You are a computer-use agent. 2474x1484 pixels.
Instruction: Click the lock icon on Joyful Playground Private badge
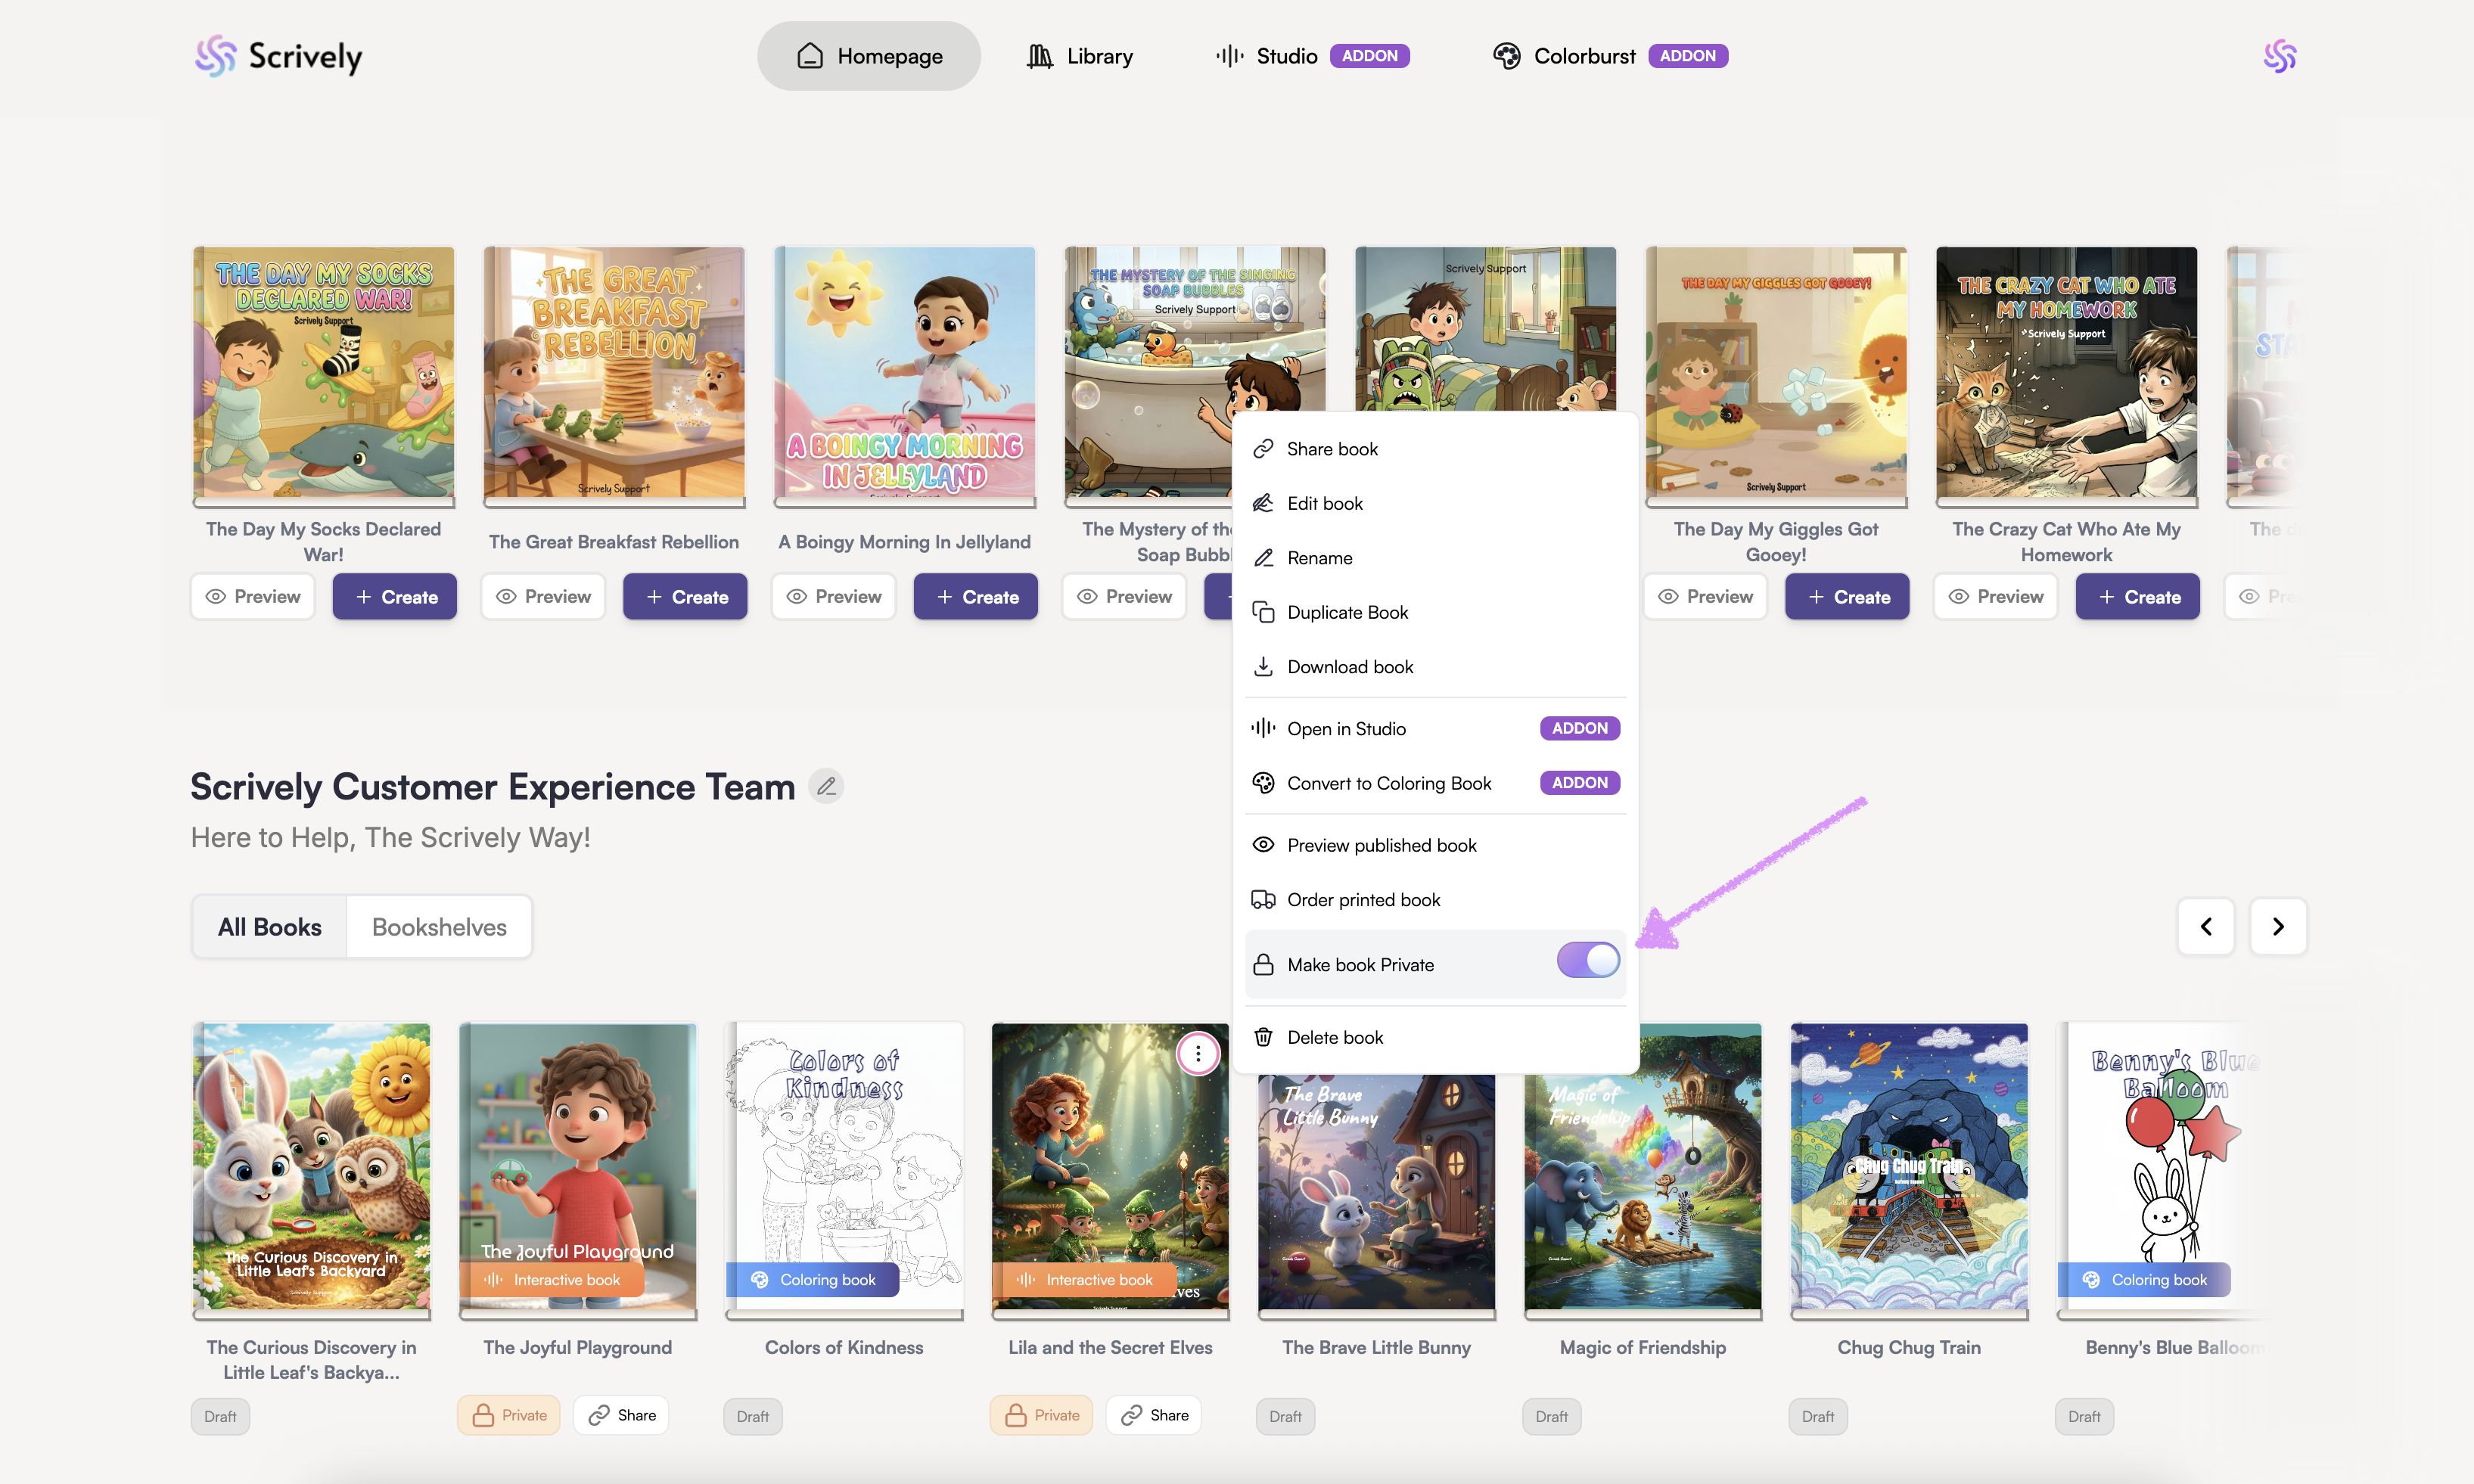(483, 1415)
